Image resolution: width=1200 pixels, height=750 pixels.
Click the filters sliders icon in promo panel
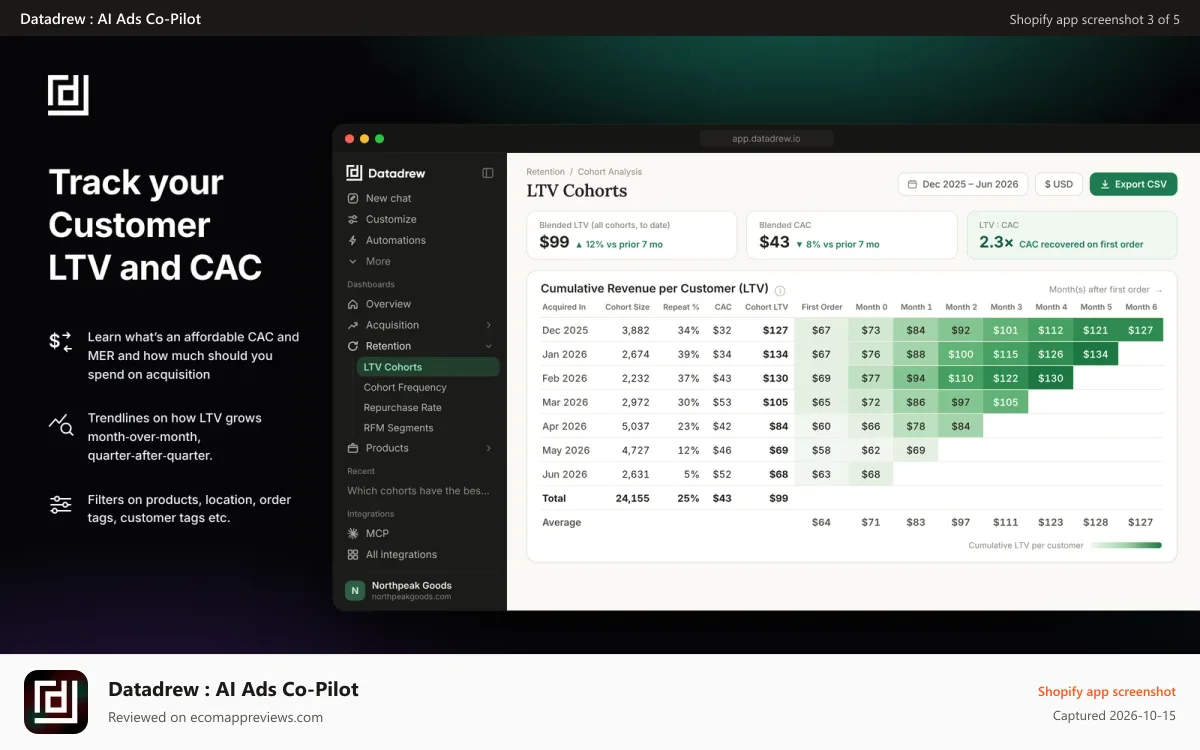click(x=61, y=505)
